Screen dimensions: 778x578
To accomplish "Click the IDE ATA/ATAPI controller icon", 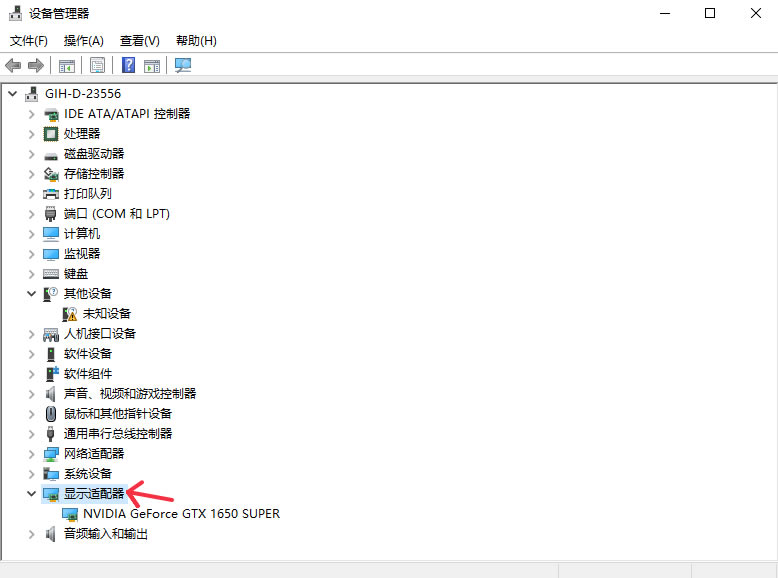I will click(x=51, y=115).
